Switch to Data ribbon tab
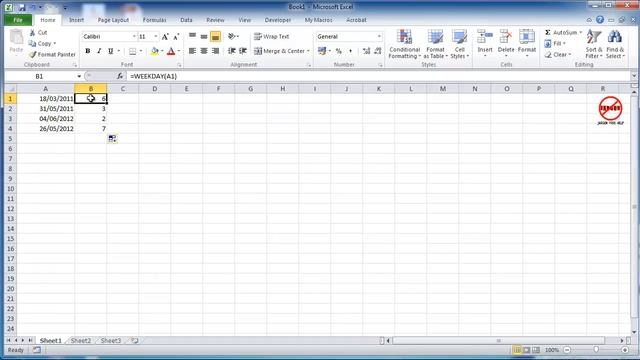 [186, 20]
